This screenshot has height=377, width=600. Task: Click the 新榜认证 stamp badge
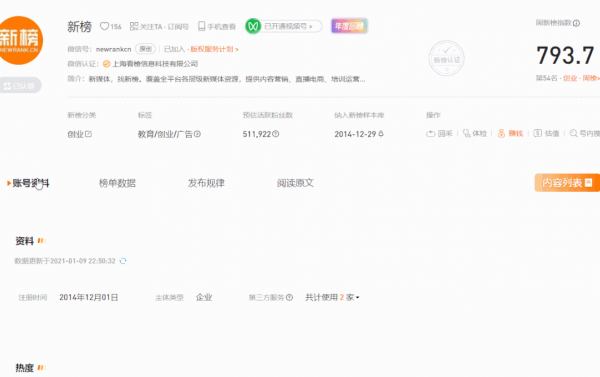coord(446,58)
